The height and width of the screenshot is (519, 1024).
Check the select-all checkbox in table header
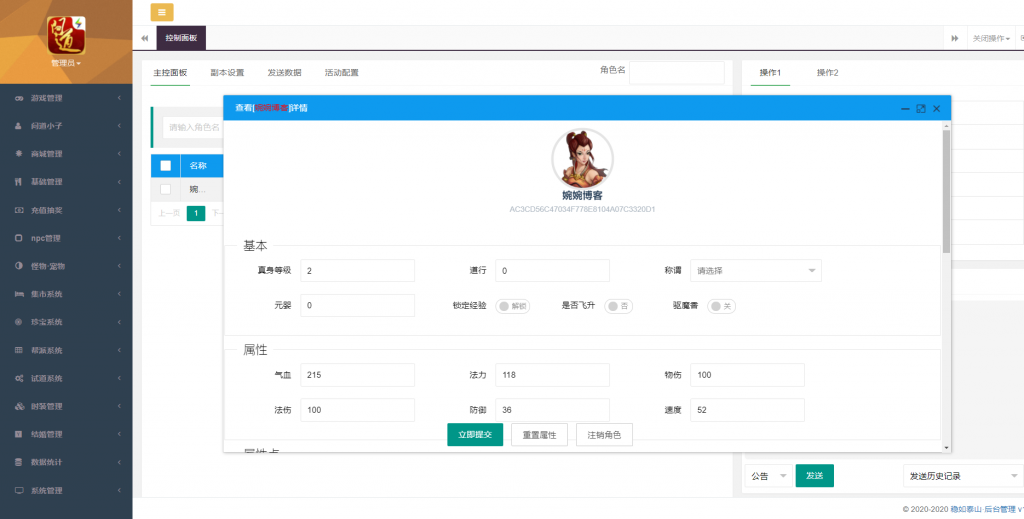[x=165, y=166]
